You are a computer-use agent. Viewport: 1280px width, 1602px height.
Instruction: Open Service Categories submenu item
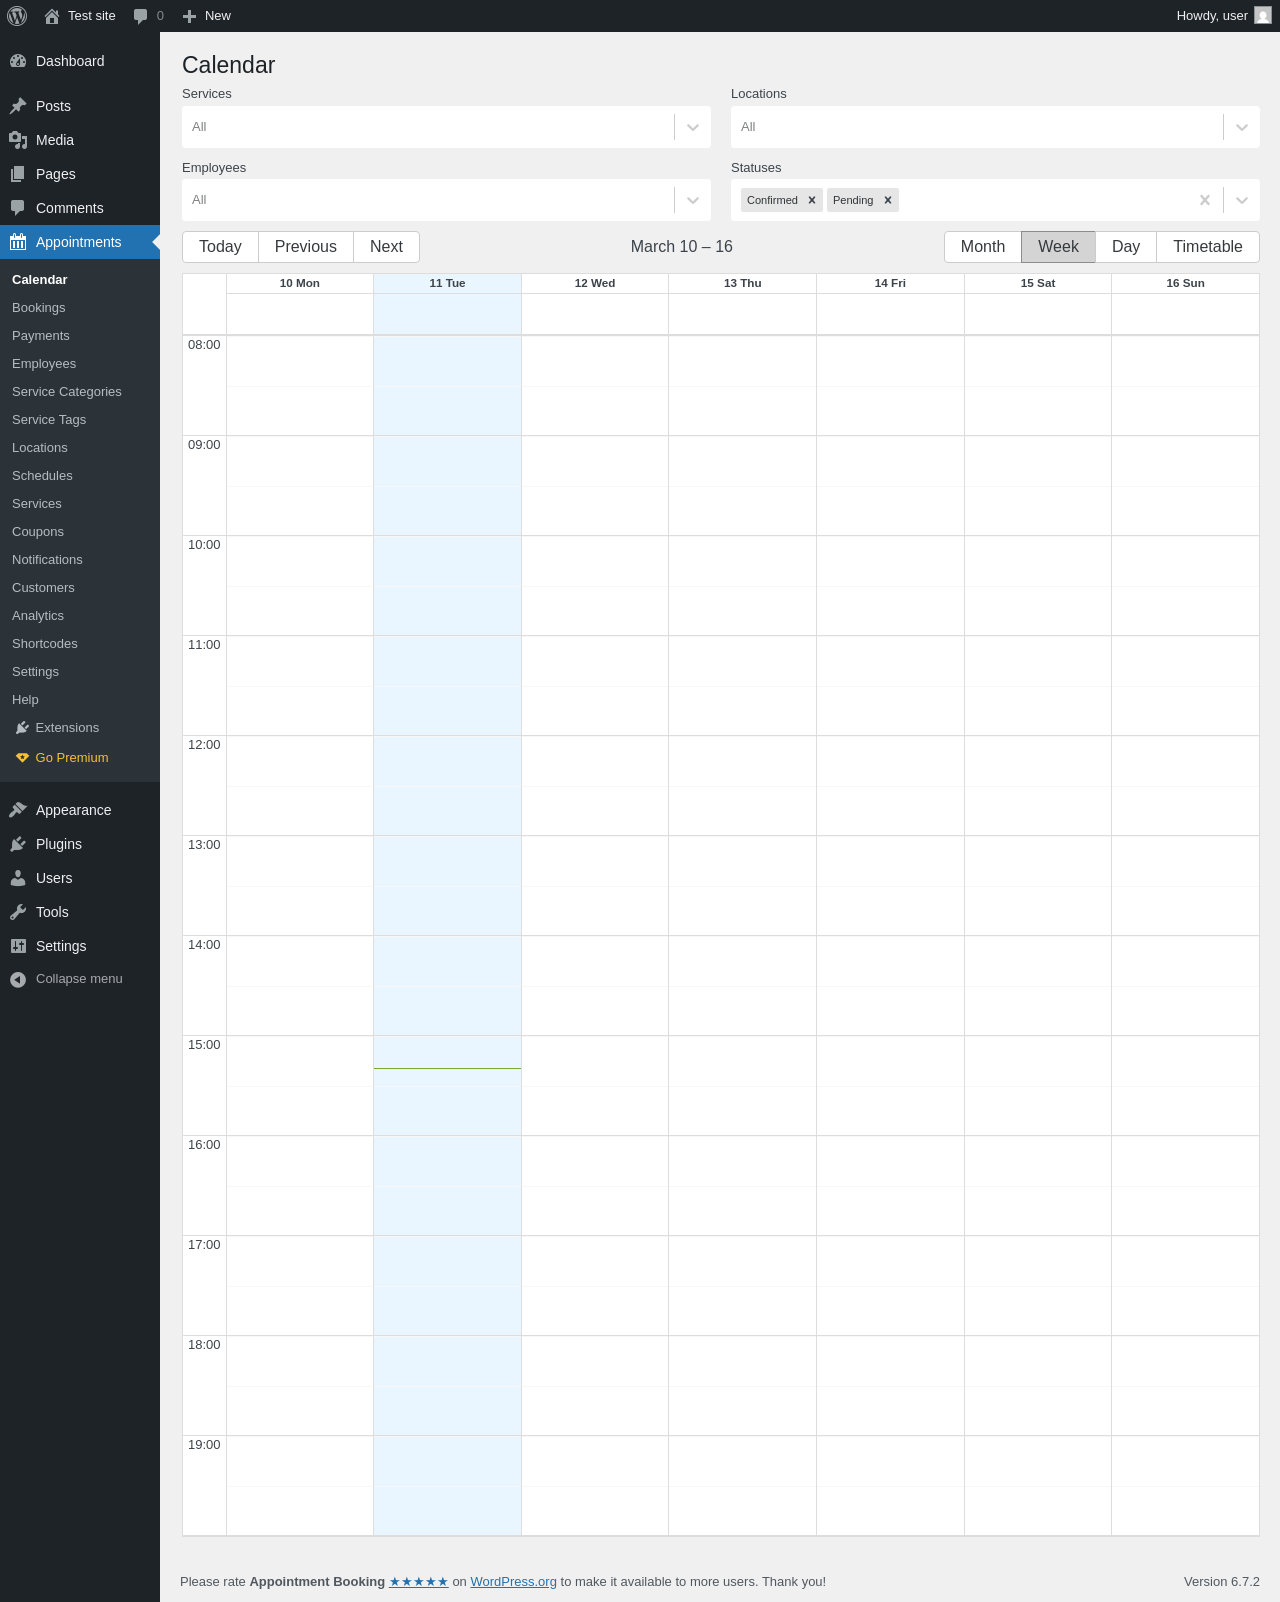point(80,392)
